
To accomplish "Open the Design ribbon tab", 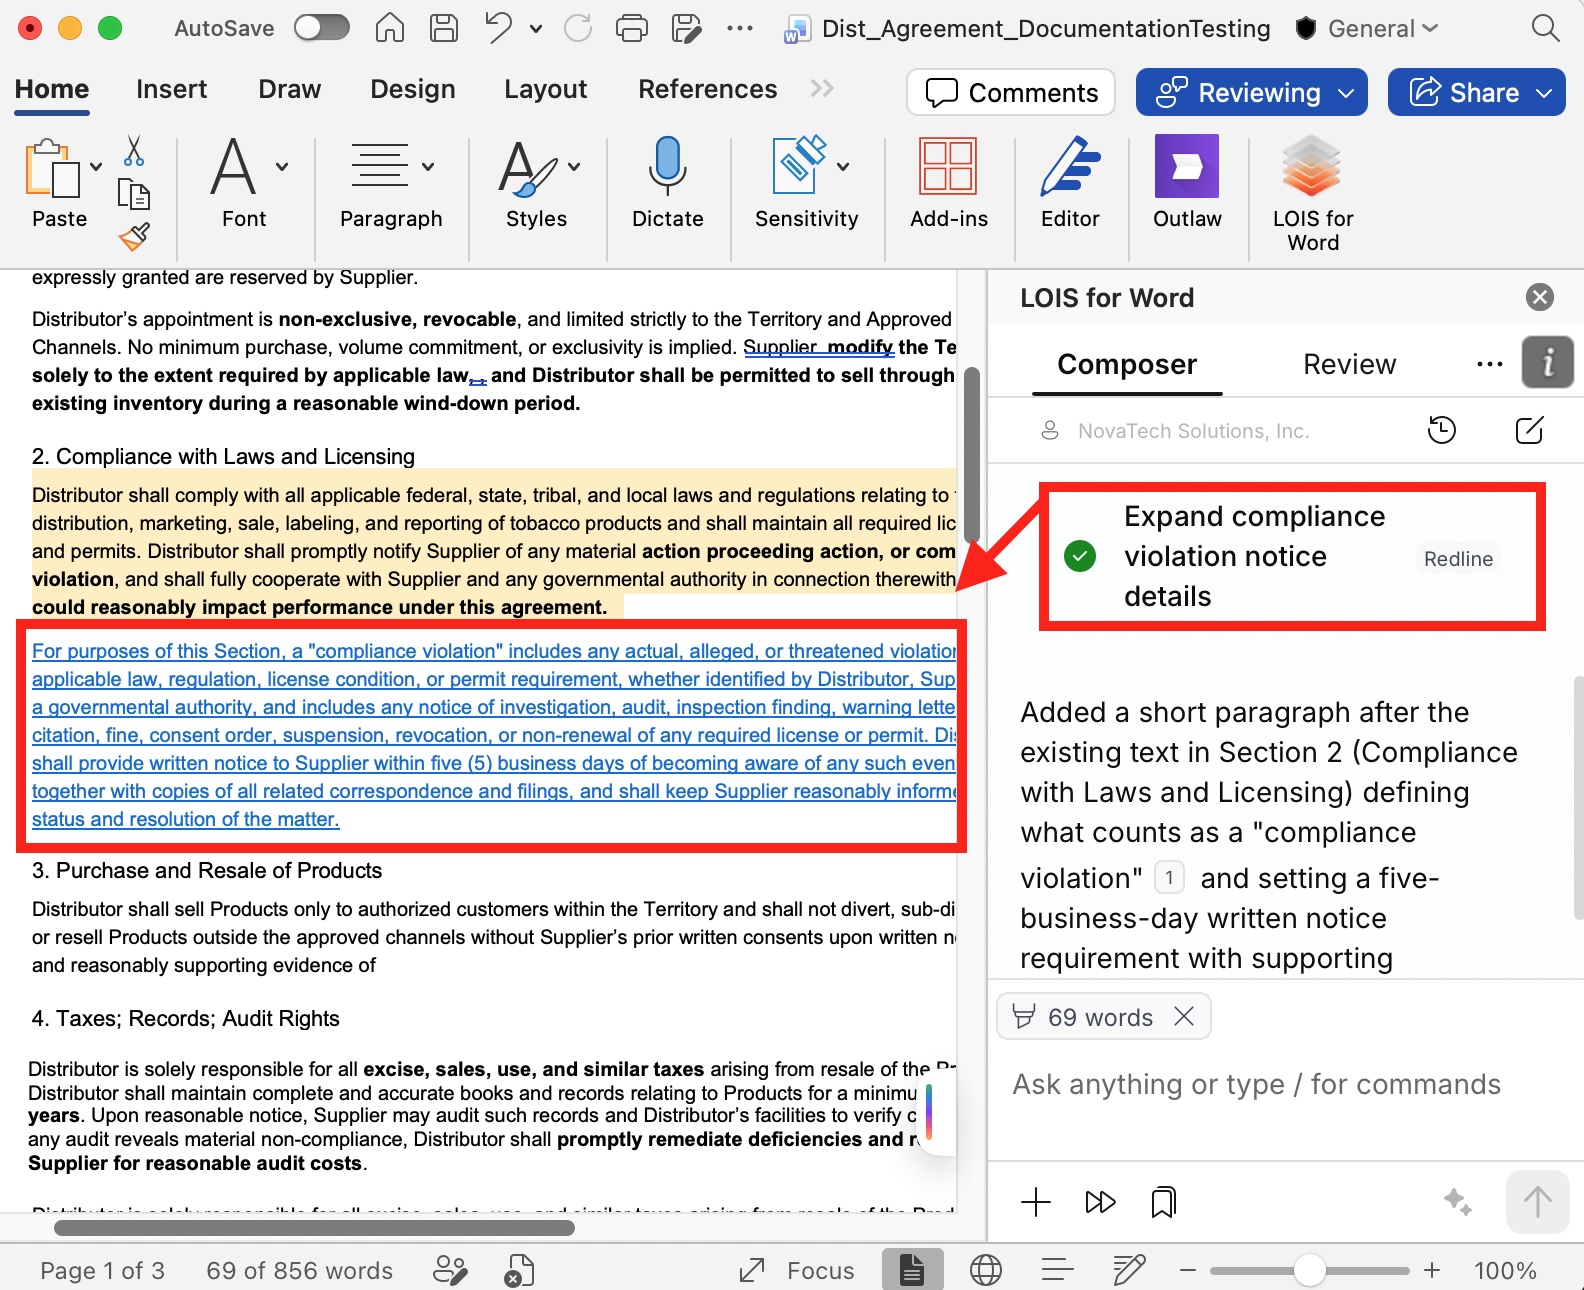I will pyautogui.click(x=412, y=89).
